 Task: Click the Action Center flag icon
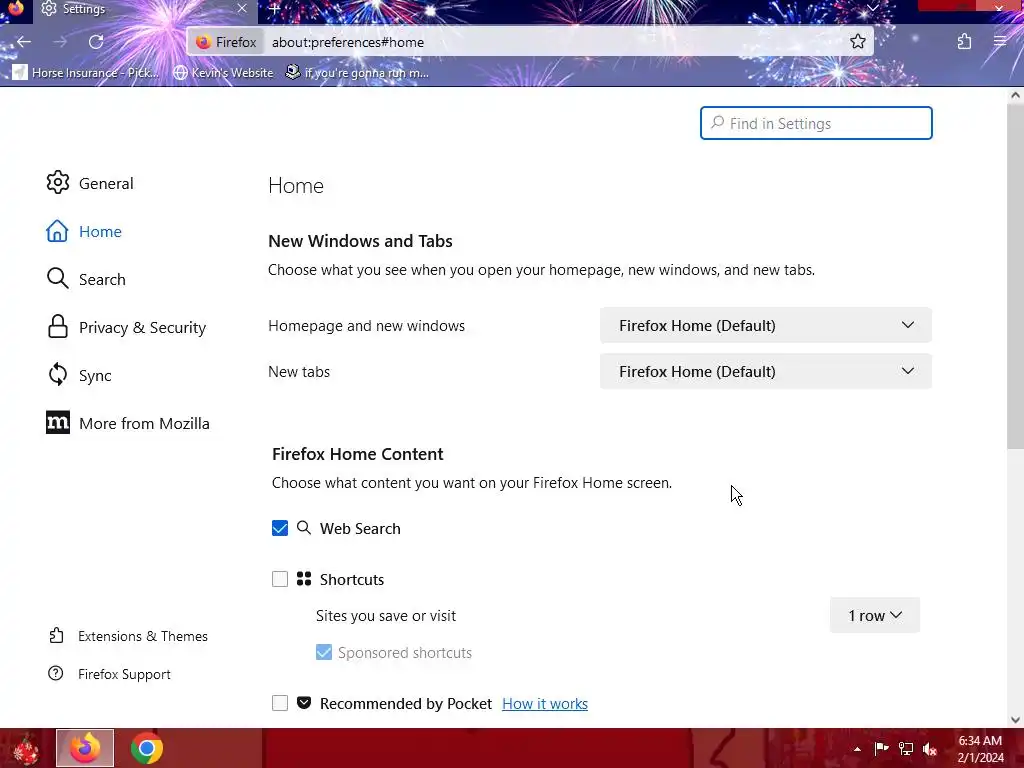881,748
